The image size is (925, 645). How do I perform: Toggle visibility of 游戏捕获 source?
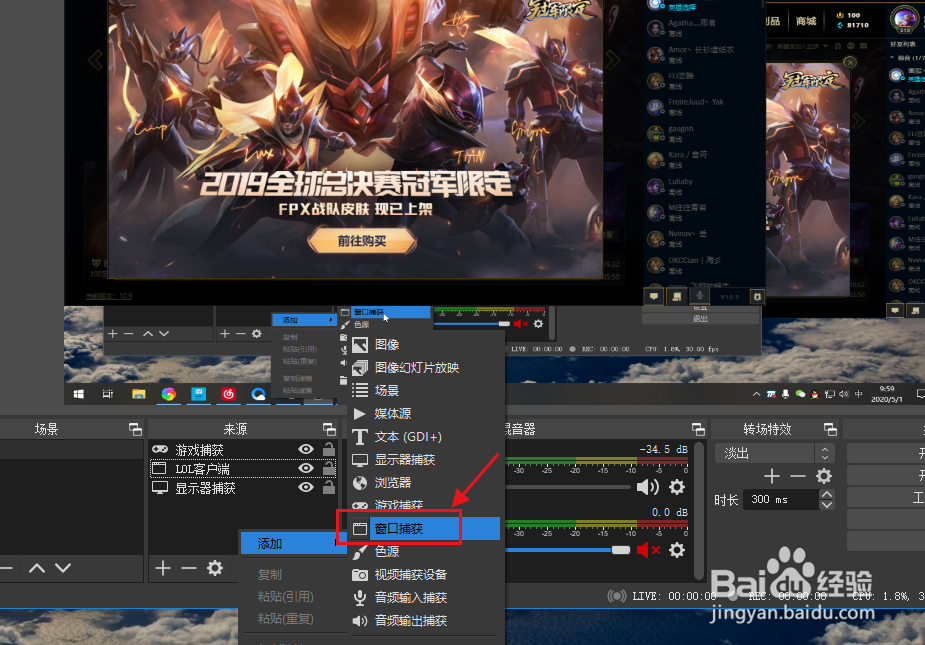(306, 449)
